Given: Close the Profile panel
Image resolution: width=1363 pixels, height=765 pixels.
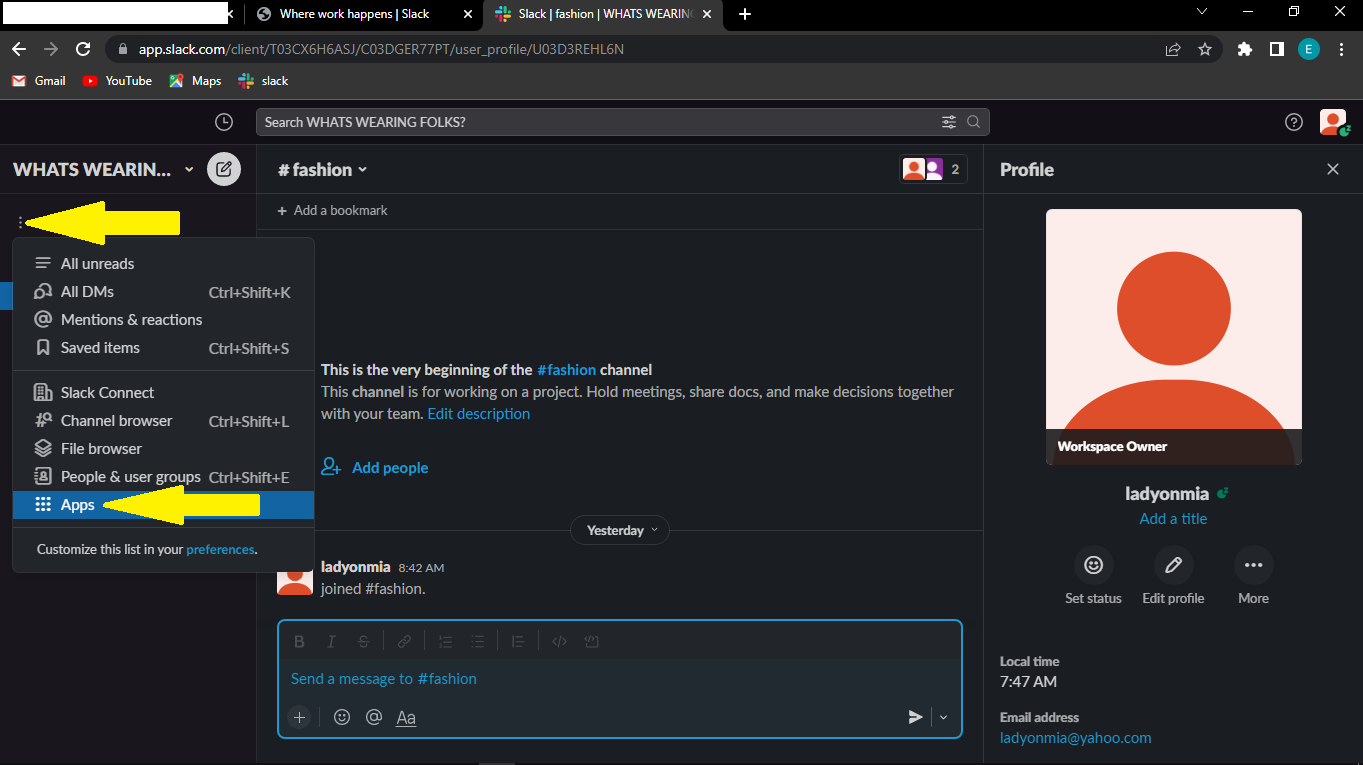Looking at the screenshot, I should click(x=1332, y=169).
